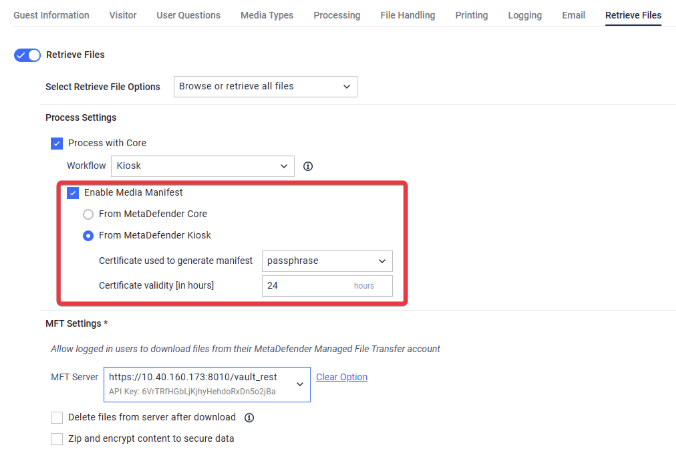Uncheck Process with Core checkbox

[57, 143]
